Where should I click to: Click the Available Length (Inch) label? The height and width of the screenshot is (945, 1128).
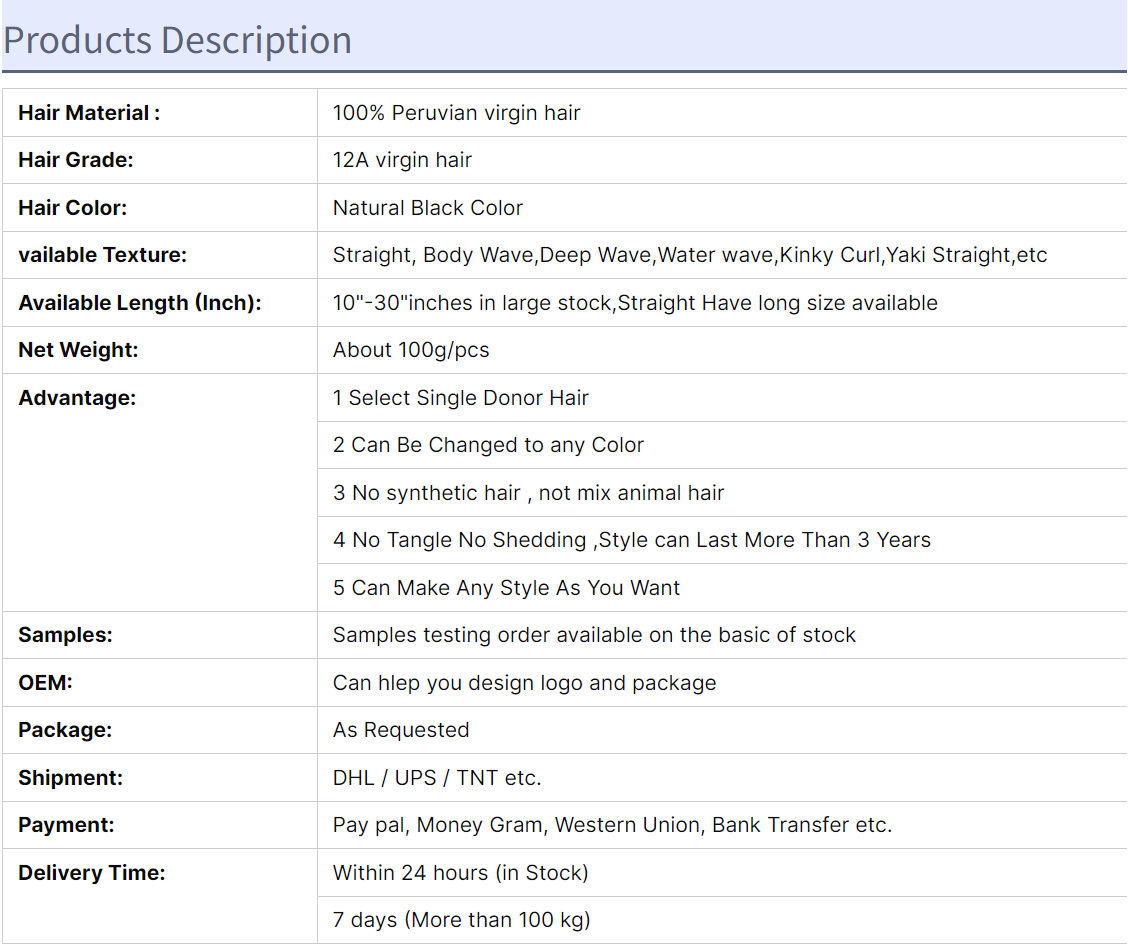point(140,303)
